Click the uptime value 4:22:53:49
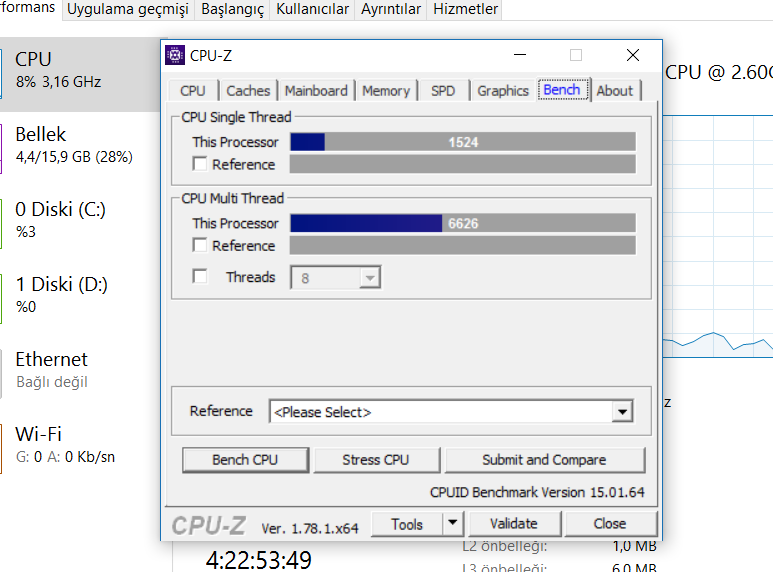Viewport: 773px width, 572px height. (258, 560)
